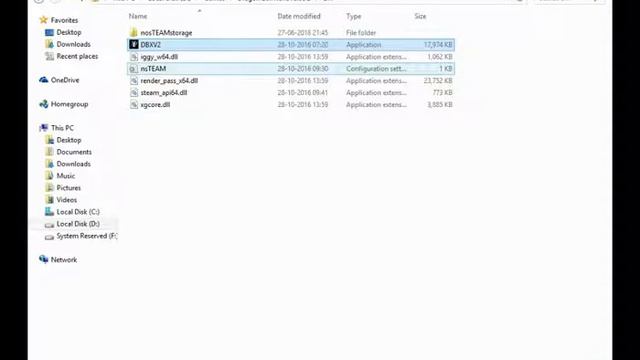Click the File folder type of nosTEAMstorage
640x360 pixels.
click(x=361, y=33)
